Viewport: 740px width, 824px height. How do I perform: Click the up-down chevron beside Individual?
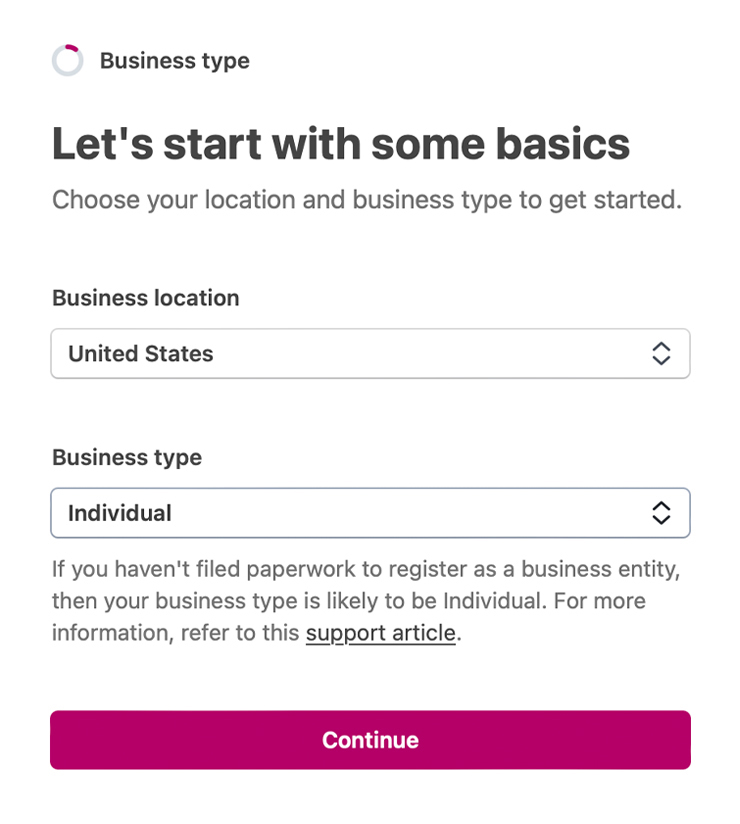click(660, 513)
